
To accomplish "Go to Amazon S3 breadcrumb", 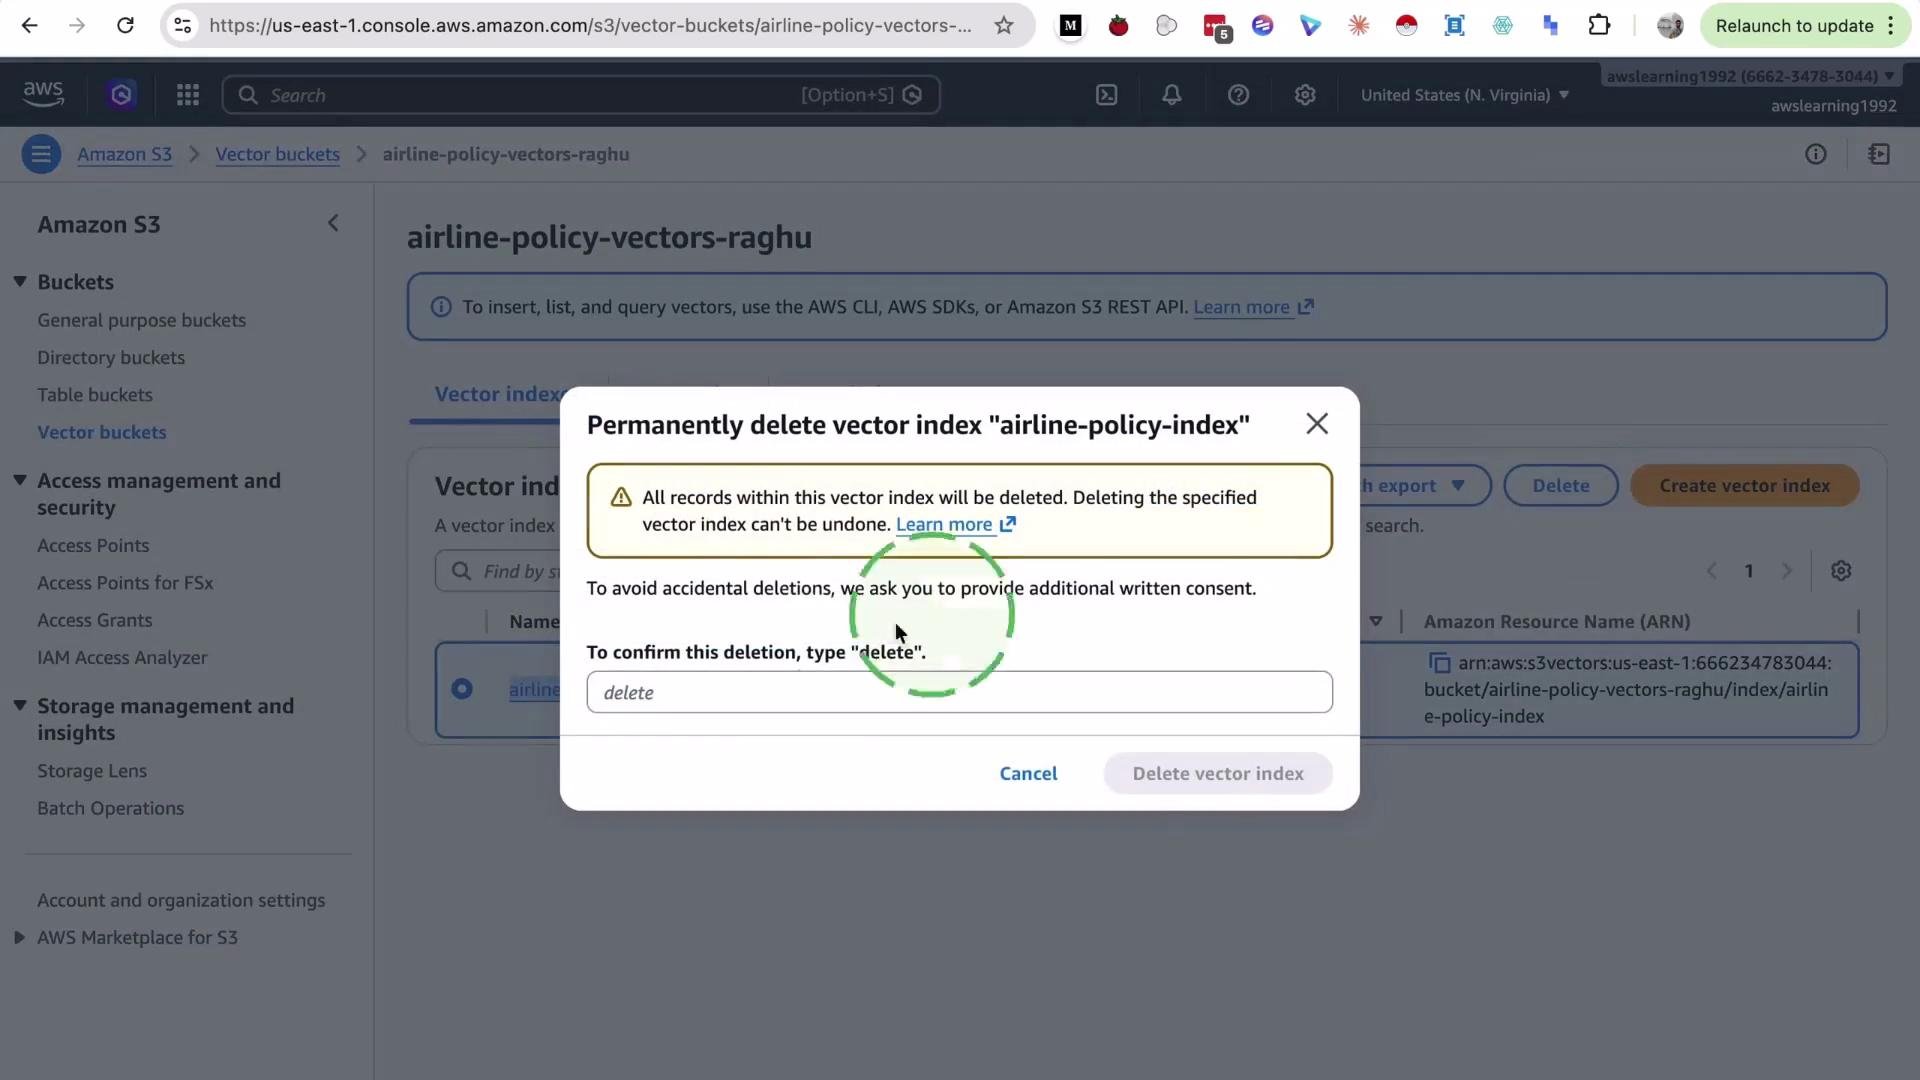I will [124, 154].
